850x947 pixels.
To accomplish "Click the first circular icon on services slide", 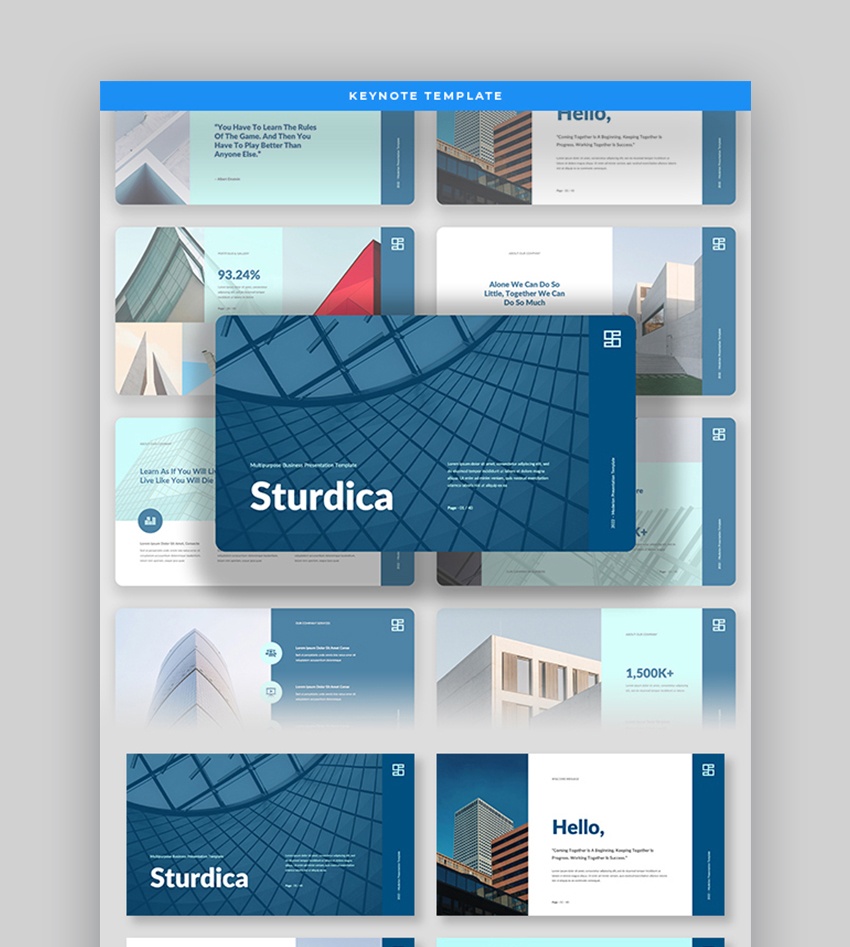I will click(x=271, y=653).
